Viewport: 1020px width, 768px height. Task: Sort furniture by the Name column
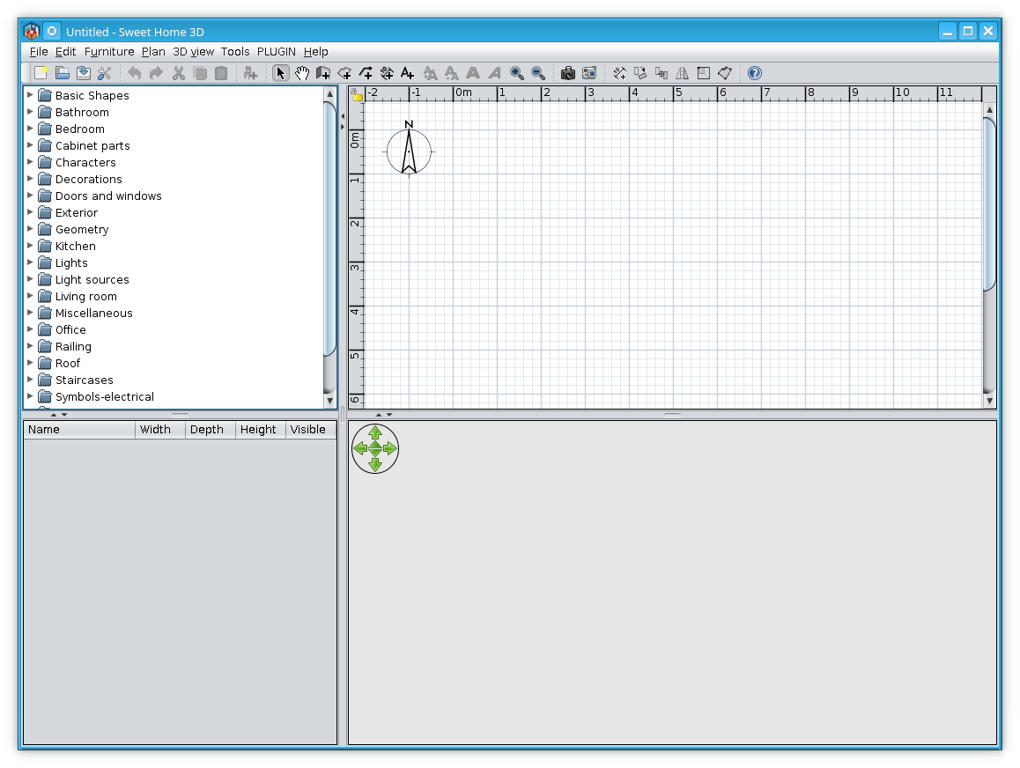pos(79,429)
